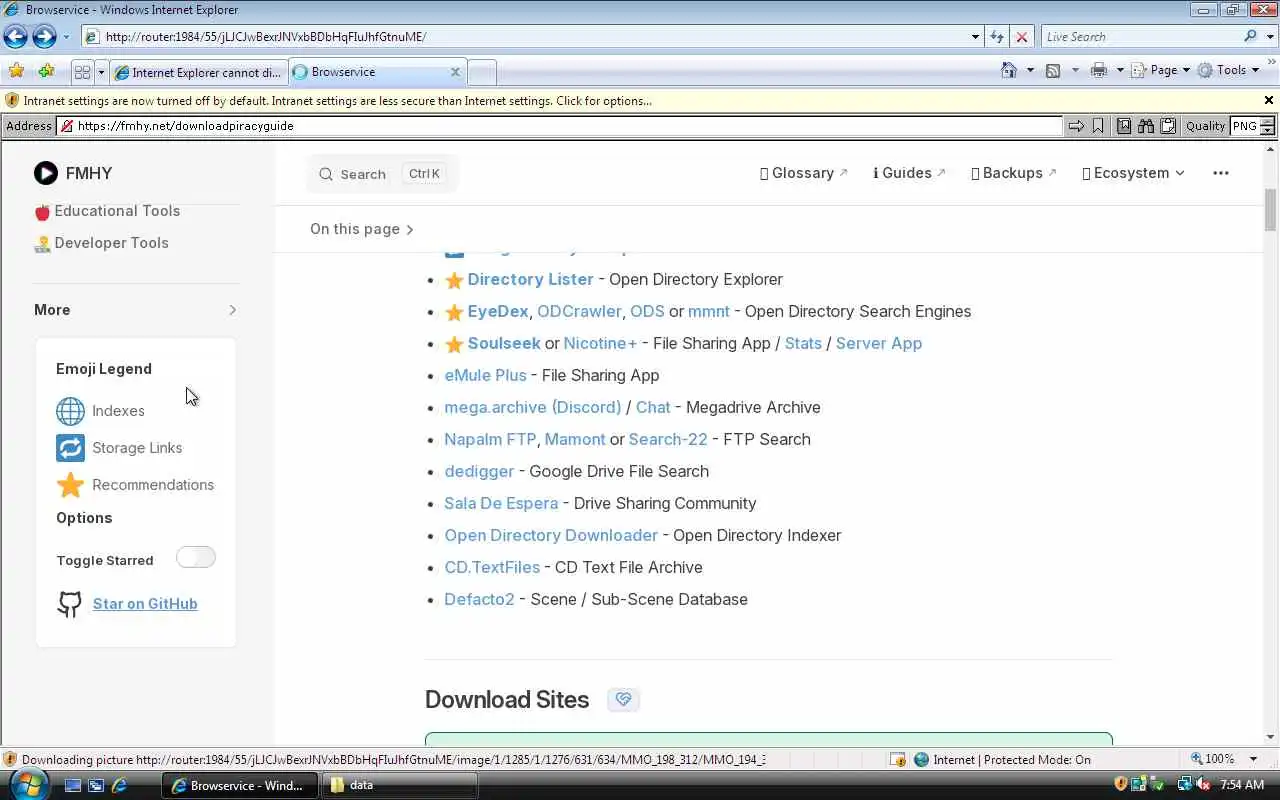Expand the On this page outline

click(362, 229)
